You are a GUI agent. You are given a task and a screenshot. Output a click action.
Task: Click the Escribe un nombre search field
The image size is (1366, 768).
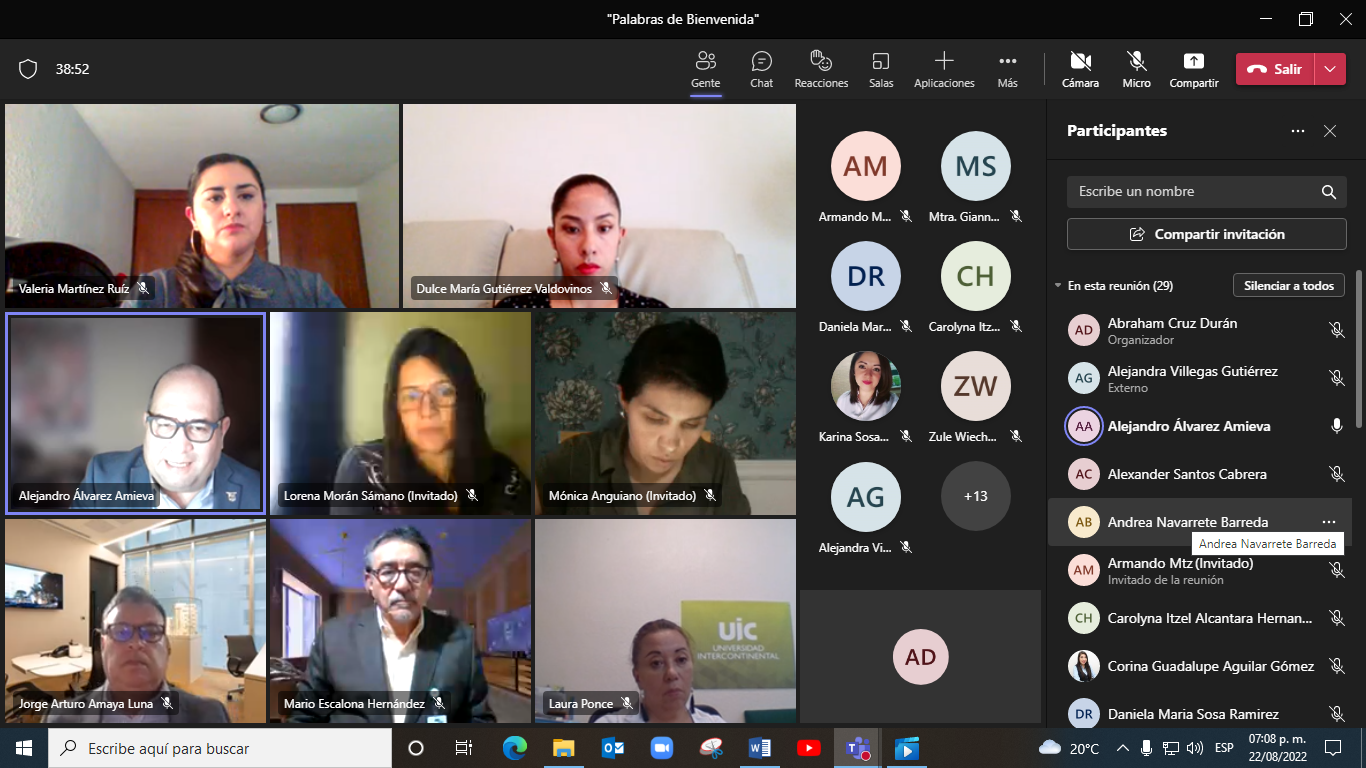tap(1207, 192)
